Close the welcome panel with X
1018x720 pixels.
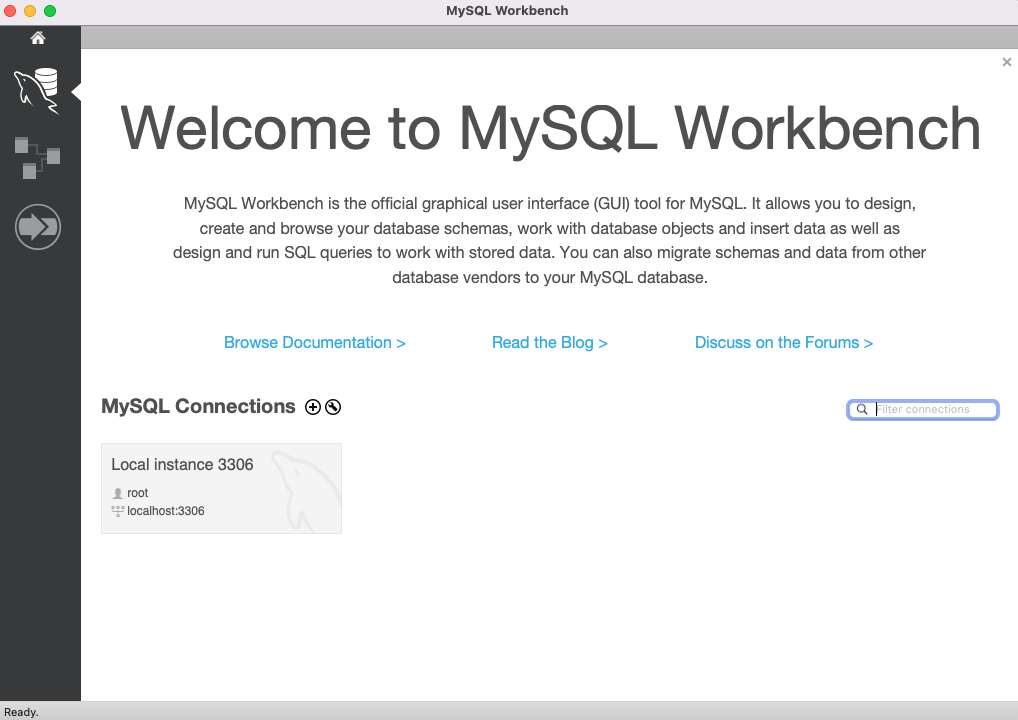point(1006,62)
